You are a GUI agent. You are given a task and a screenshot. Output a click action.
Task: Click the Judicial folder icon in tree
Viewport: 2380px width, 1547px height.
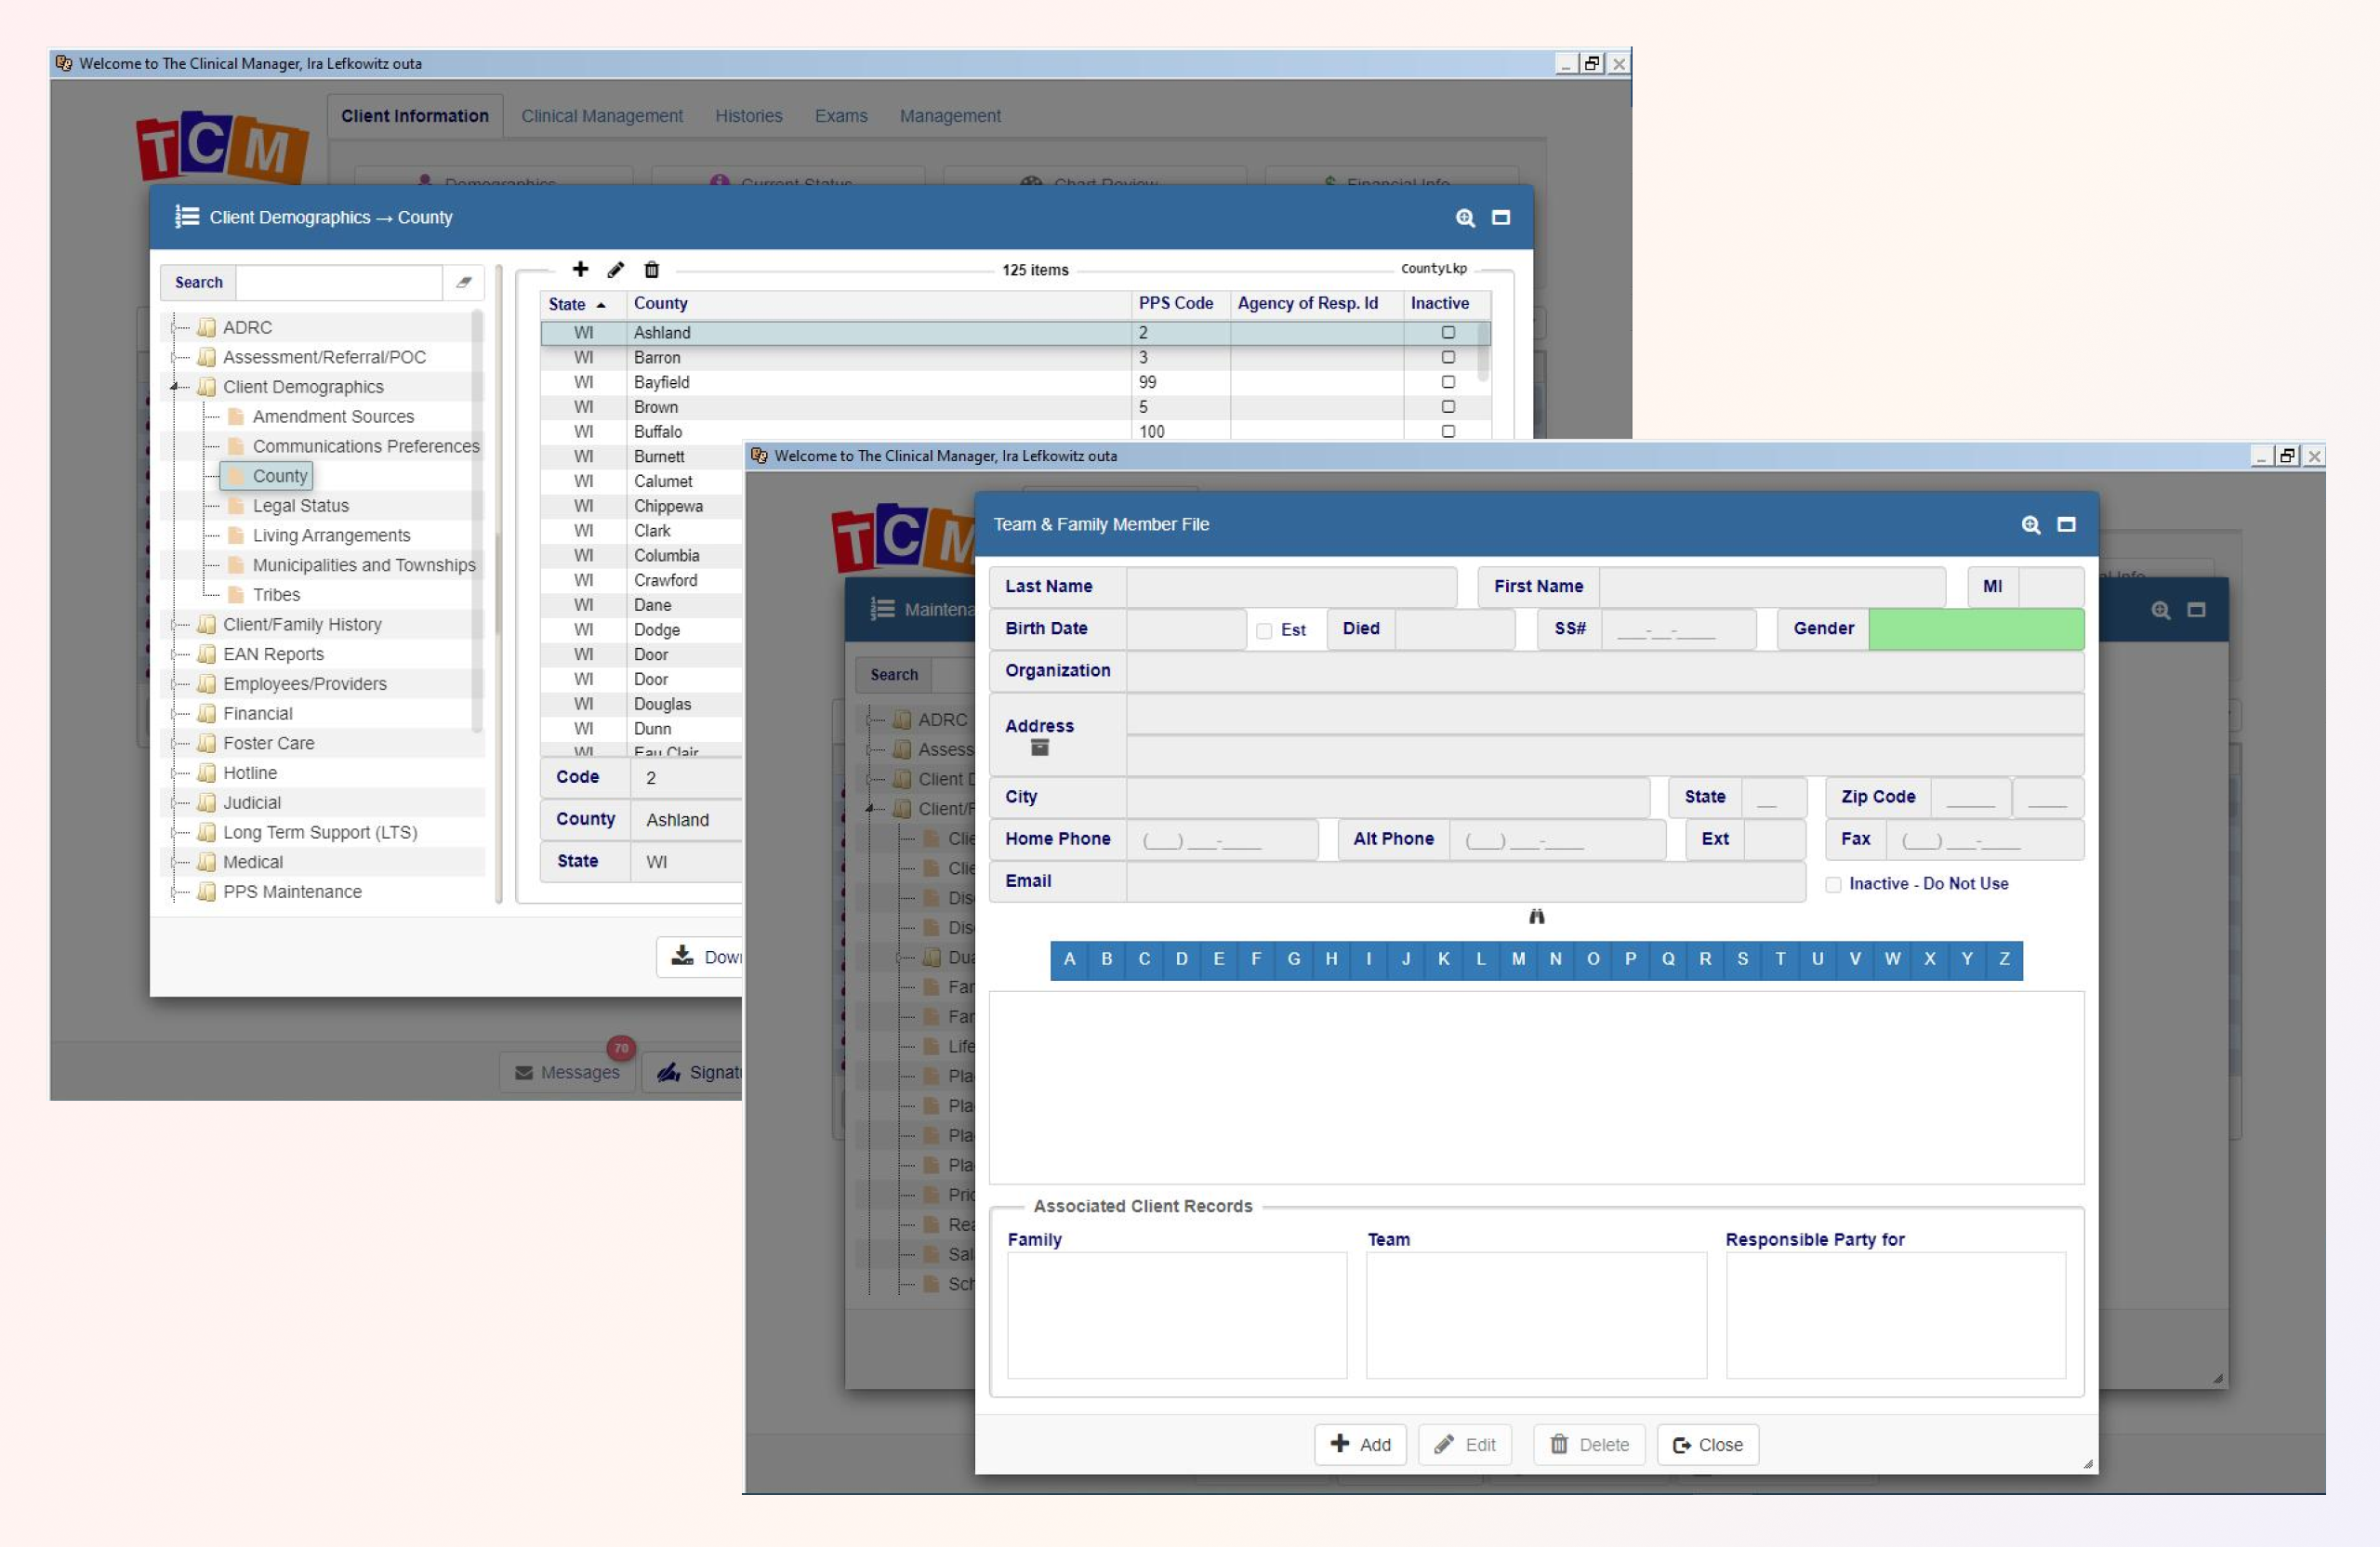207,802
